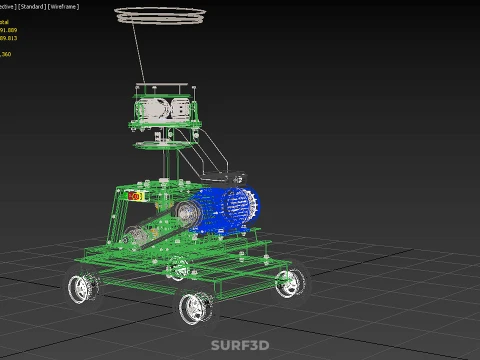
Task: Open the cut-off Perspective viewport label menu
Action: 8,7
